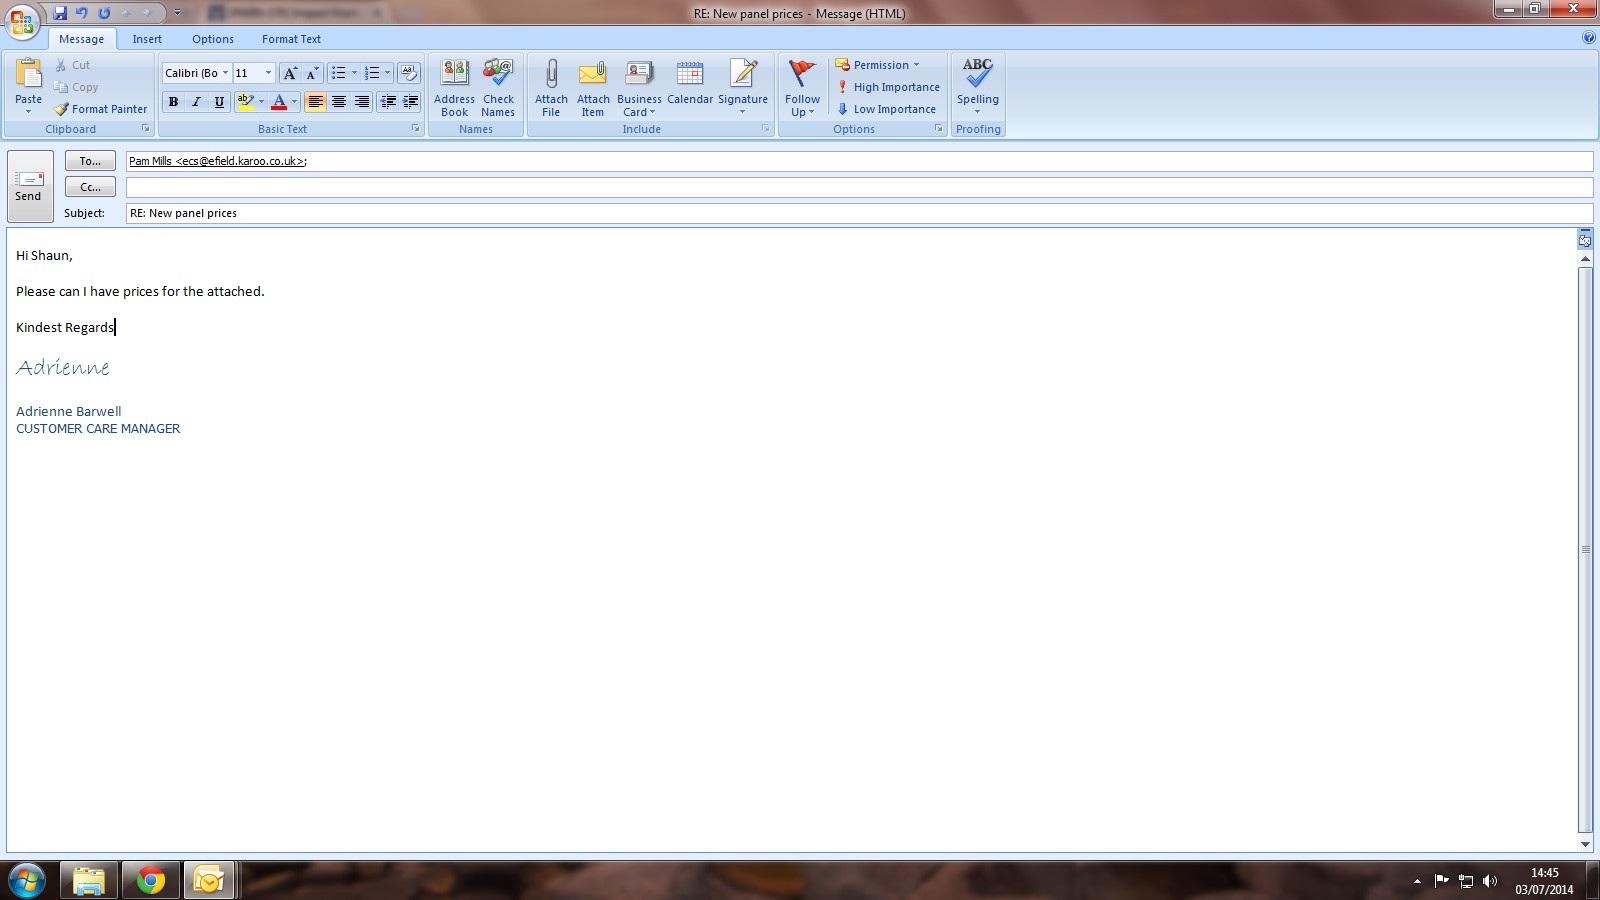The image size is (1600, 900).
Task: Set message to High Importance
Action: pos(888,87)
